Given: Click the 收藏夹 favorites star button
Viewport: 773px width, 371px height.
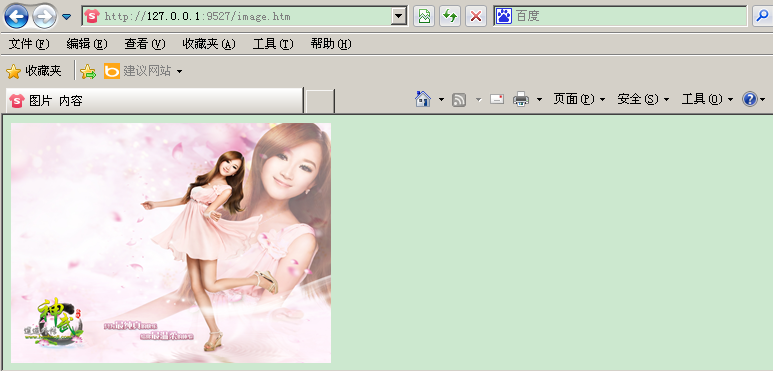Looking at the screenshot, I should tap(34, 71).
